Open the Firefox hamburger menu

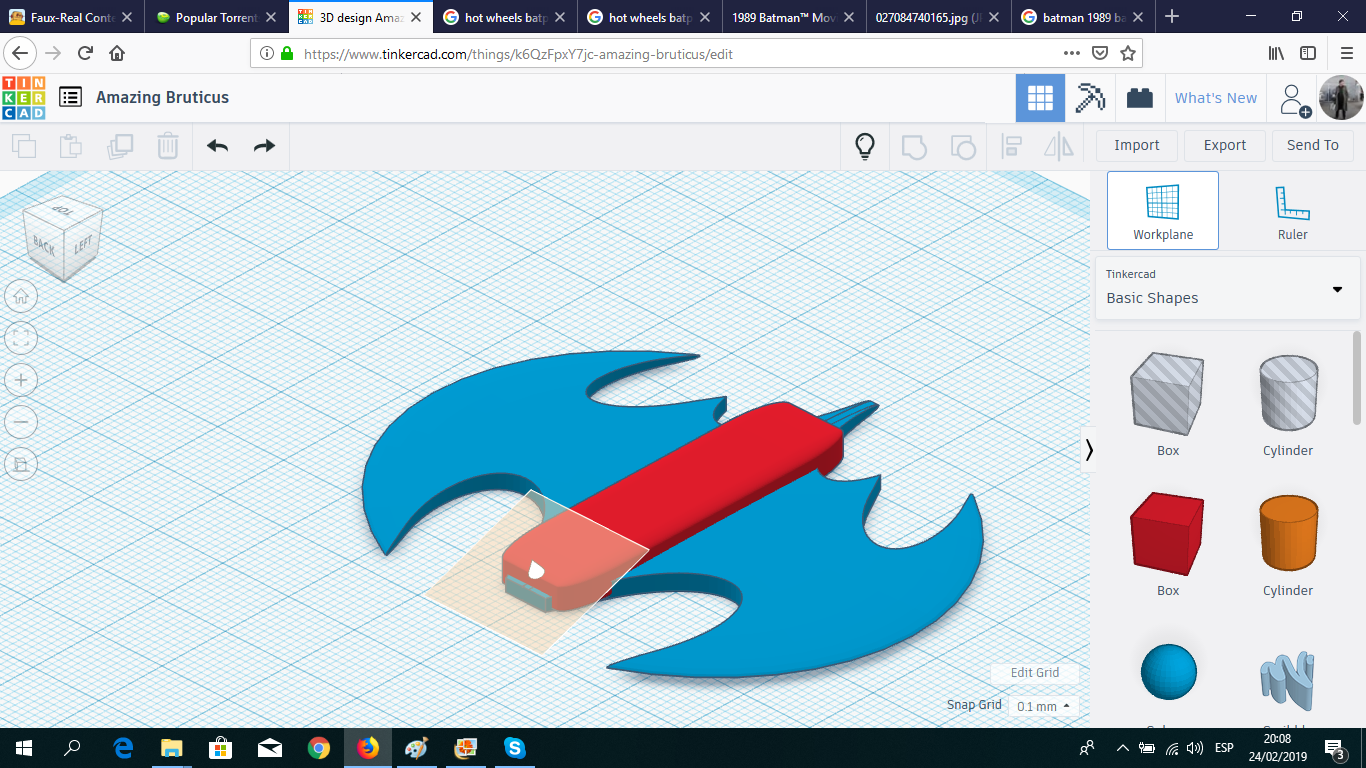(1347, 54)
